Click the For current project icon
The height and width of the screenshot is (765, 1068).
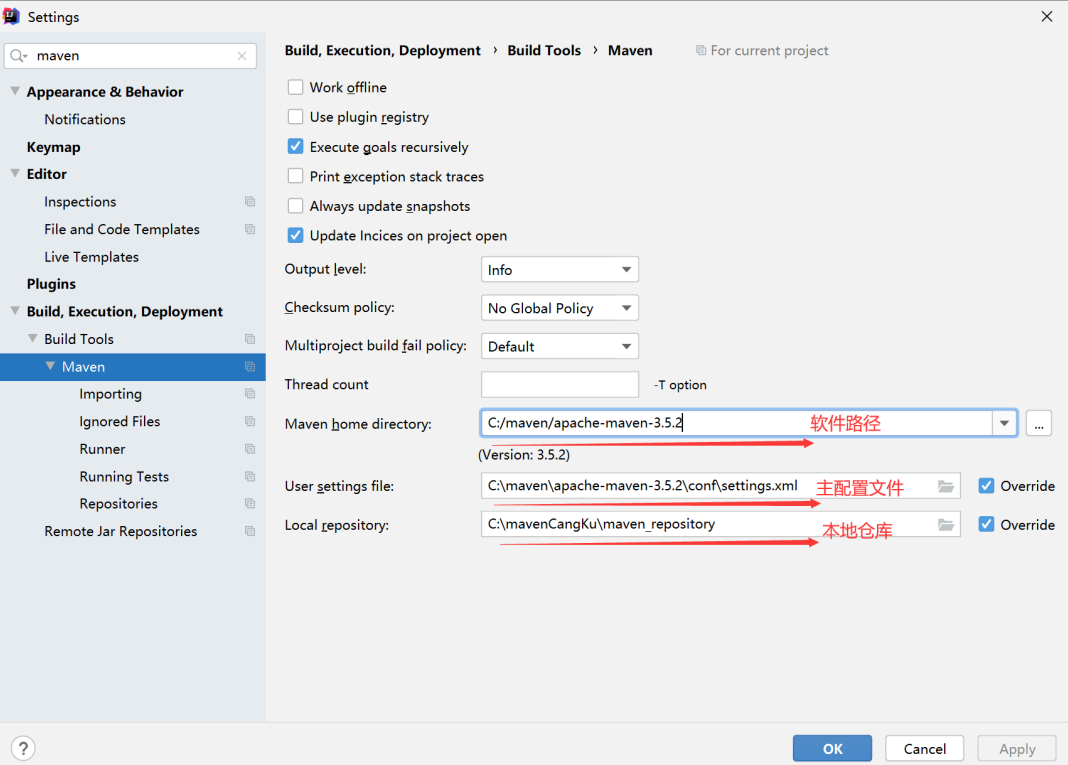point(700,50)
